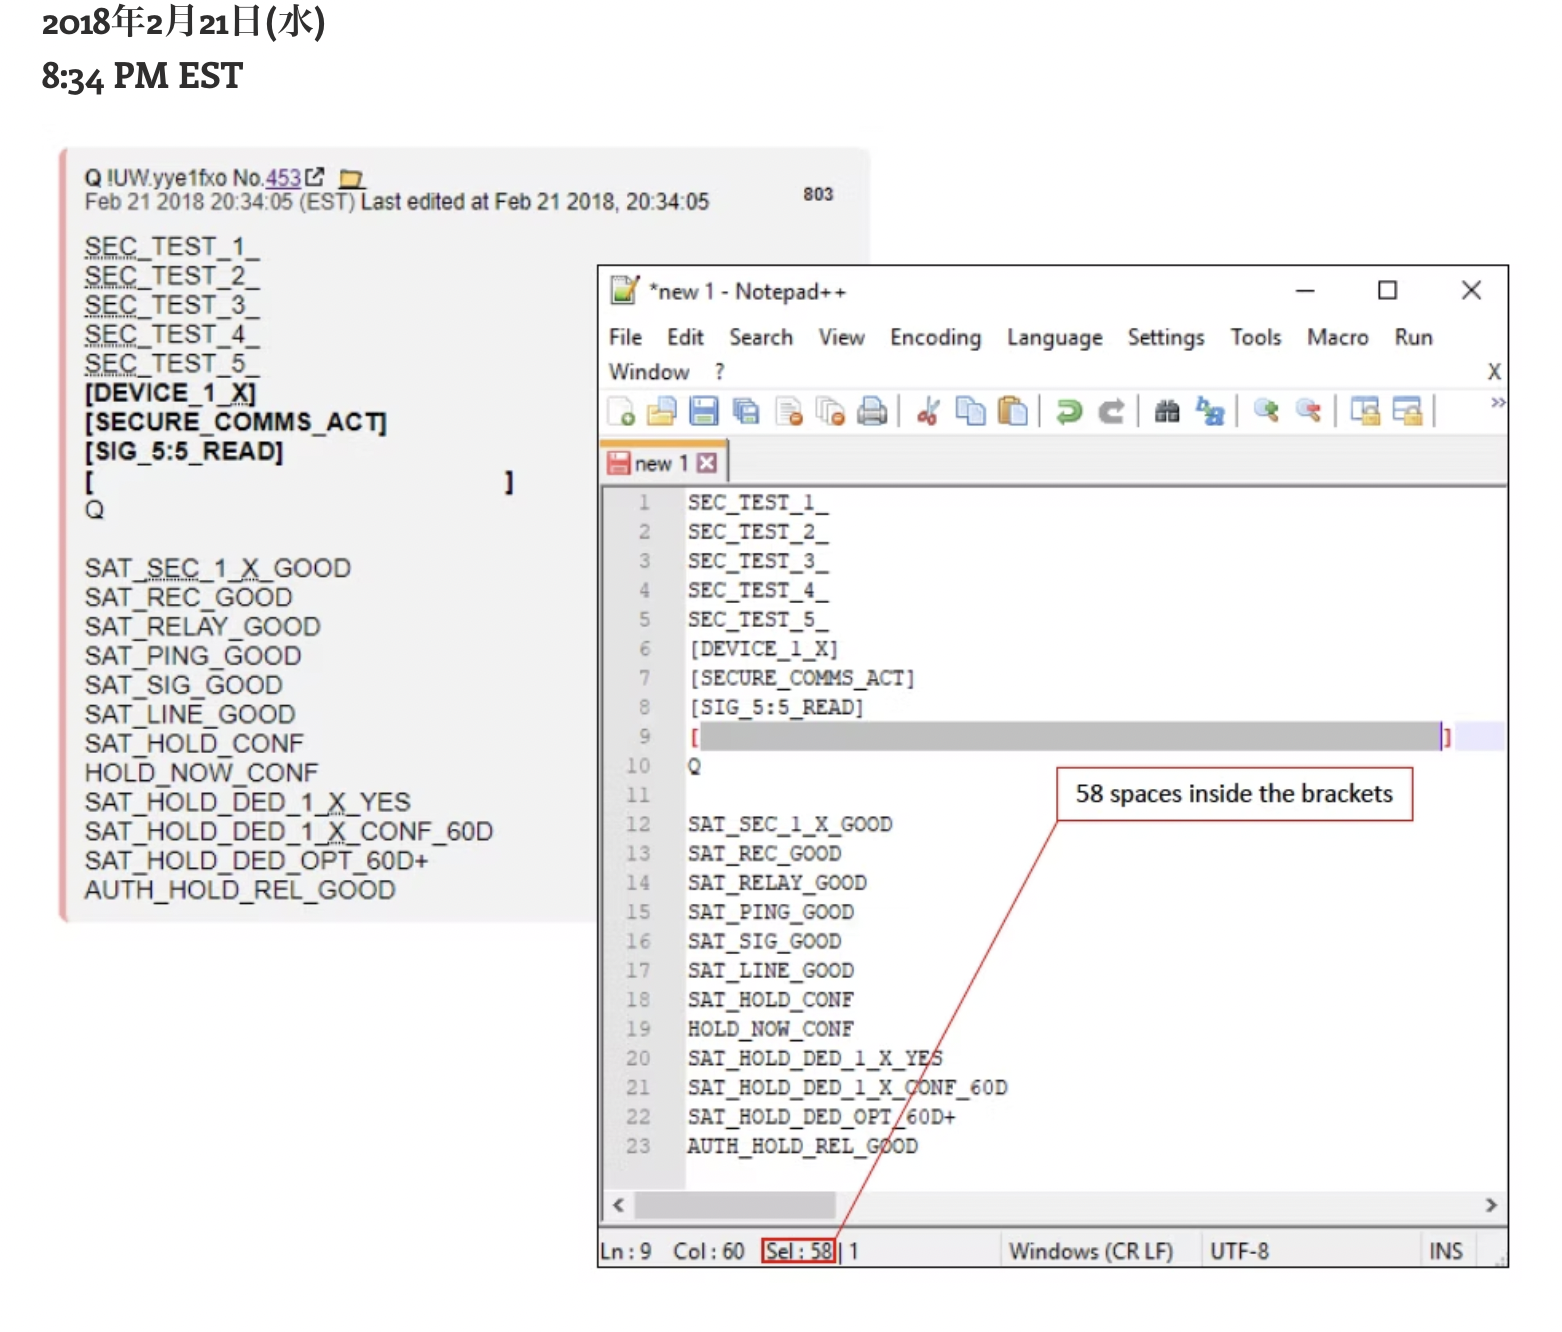Viewport: 1562px width, 1332px height.
Task: Click the horizontal scrollbar thumb
Action: pos(735,1205)
